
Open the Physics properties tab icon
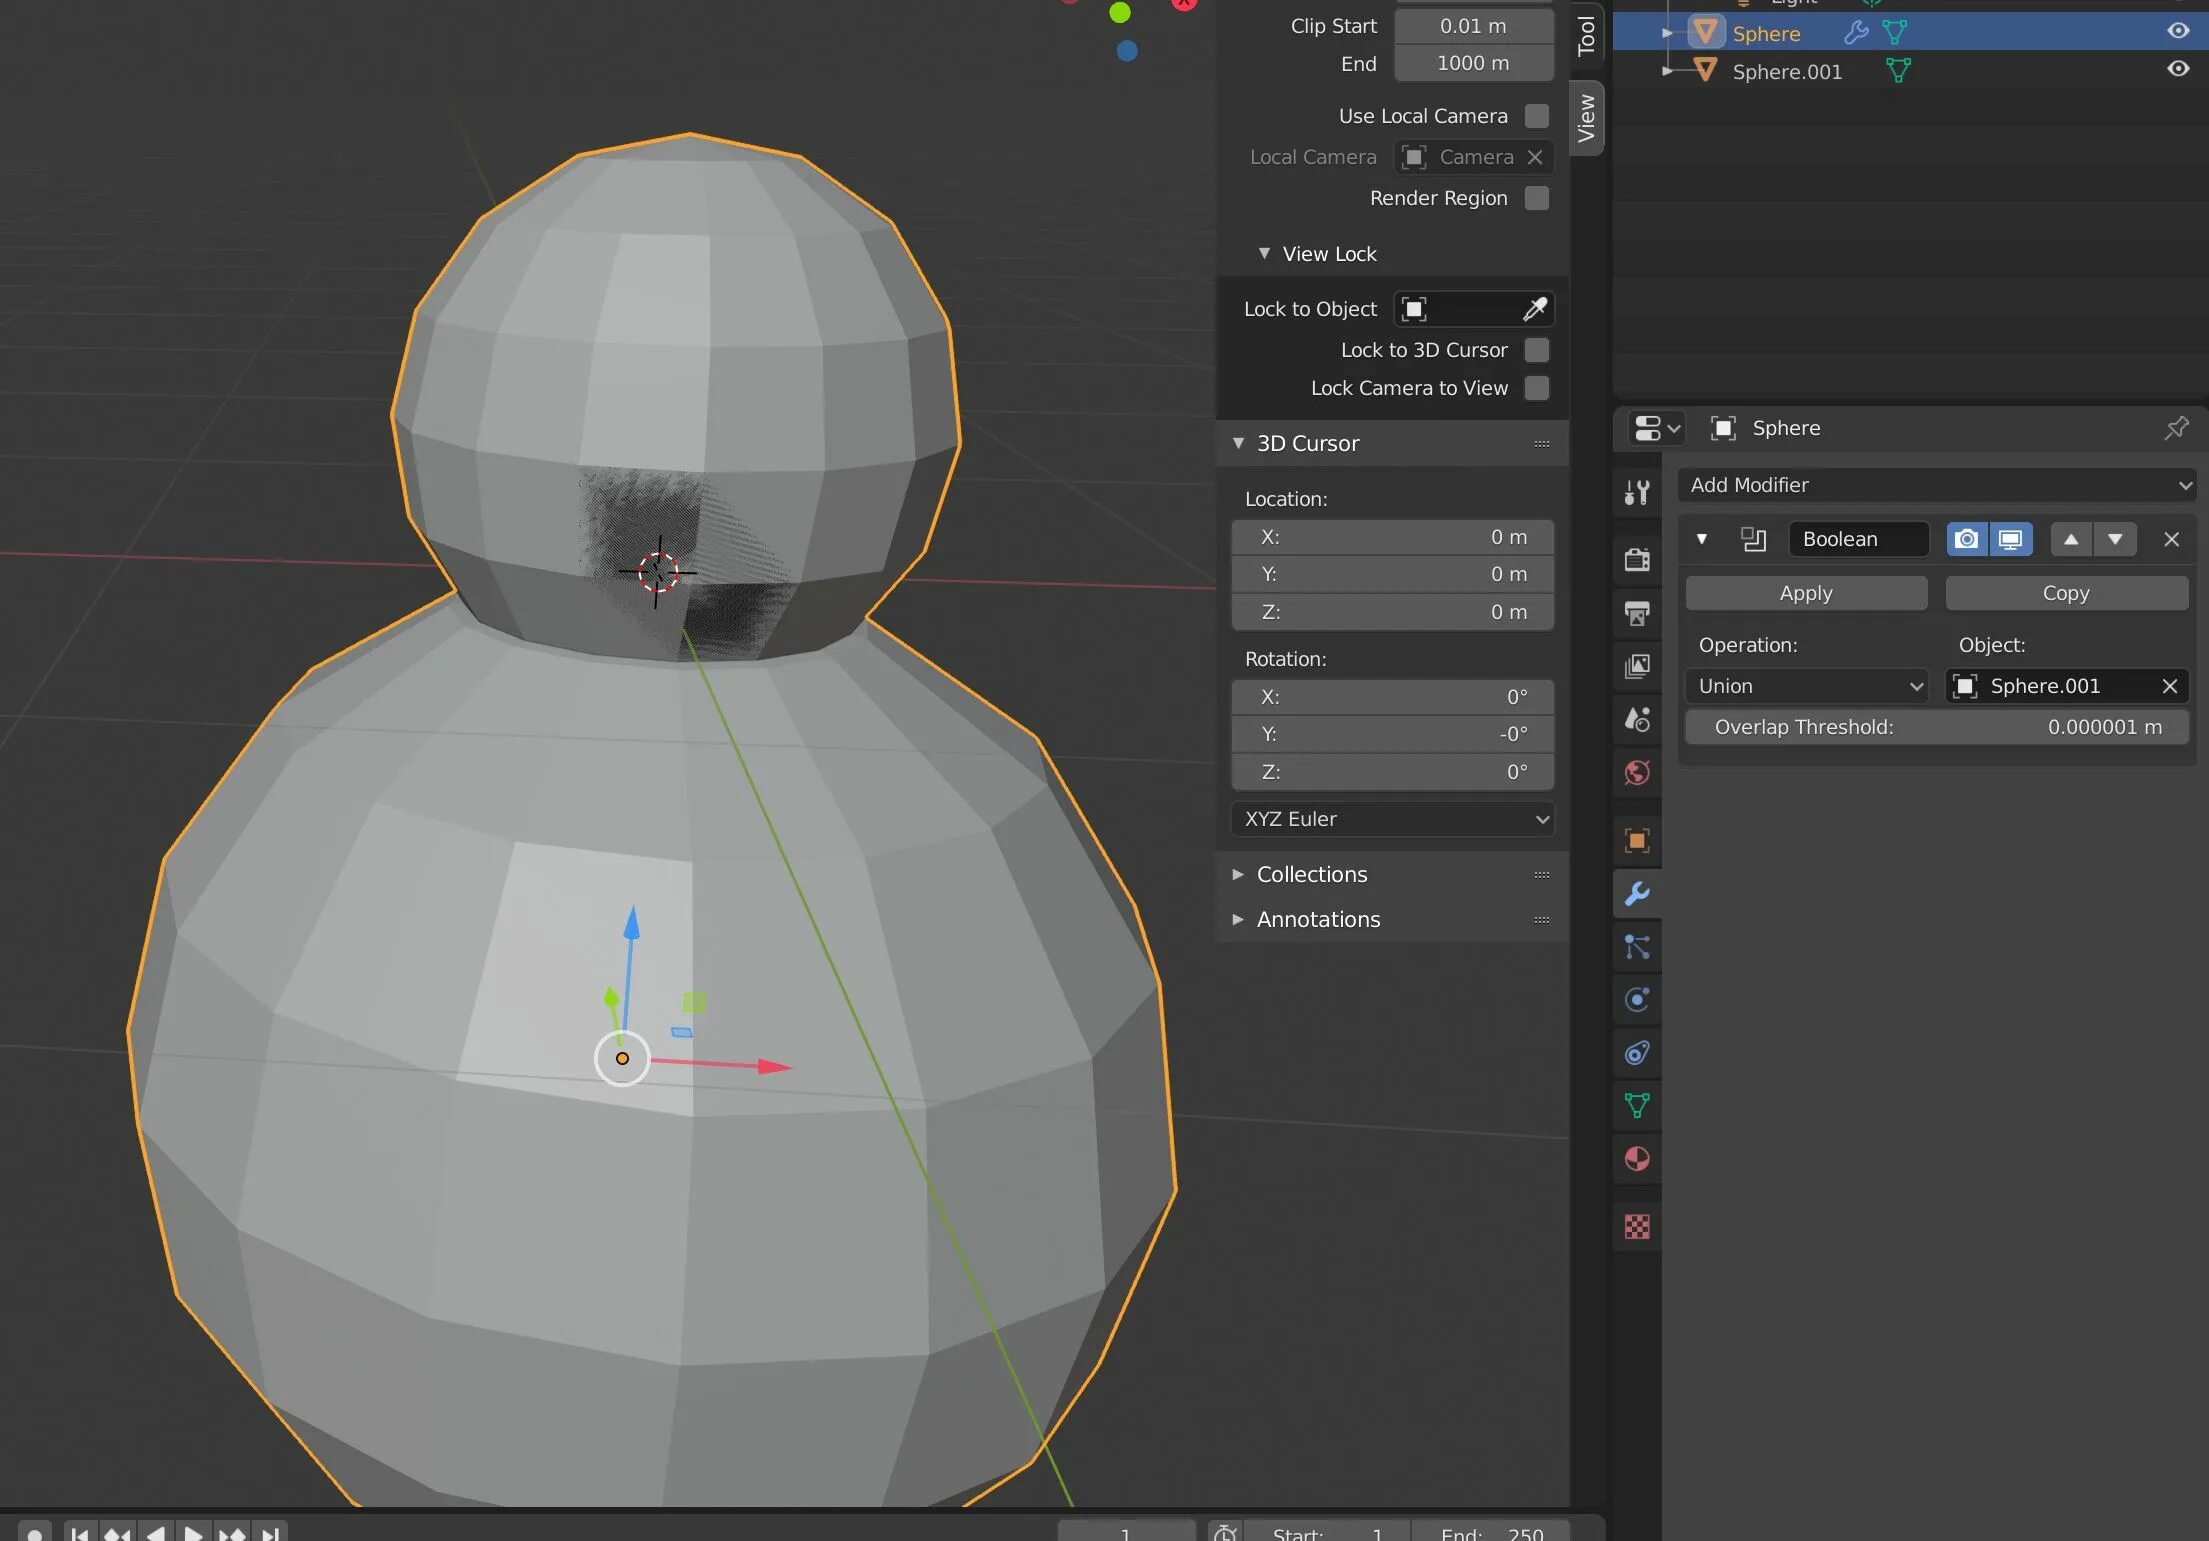1637,999
